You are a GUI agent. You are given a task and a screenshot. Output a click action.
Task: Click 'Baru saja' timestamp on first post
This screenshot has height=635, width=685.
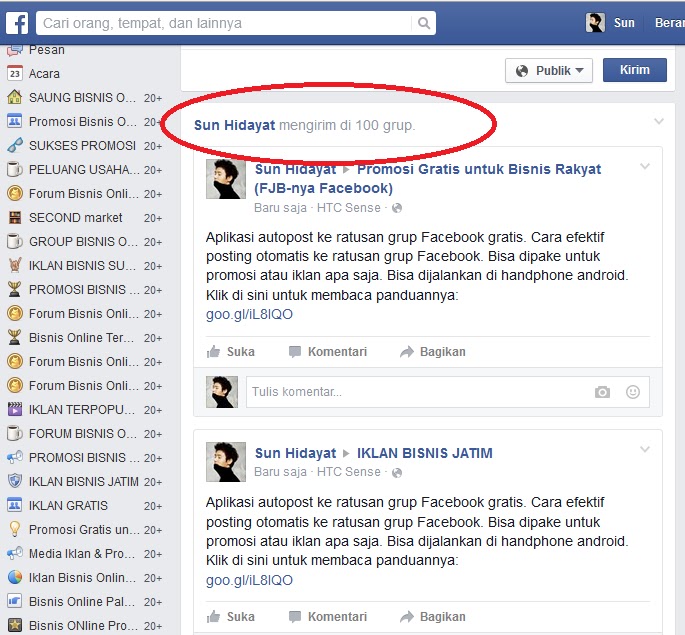coord(280,207)
